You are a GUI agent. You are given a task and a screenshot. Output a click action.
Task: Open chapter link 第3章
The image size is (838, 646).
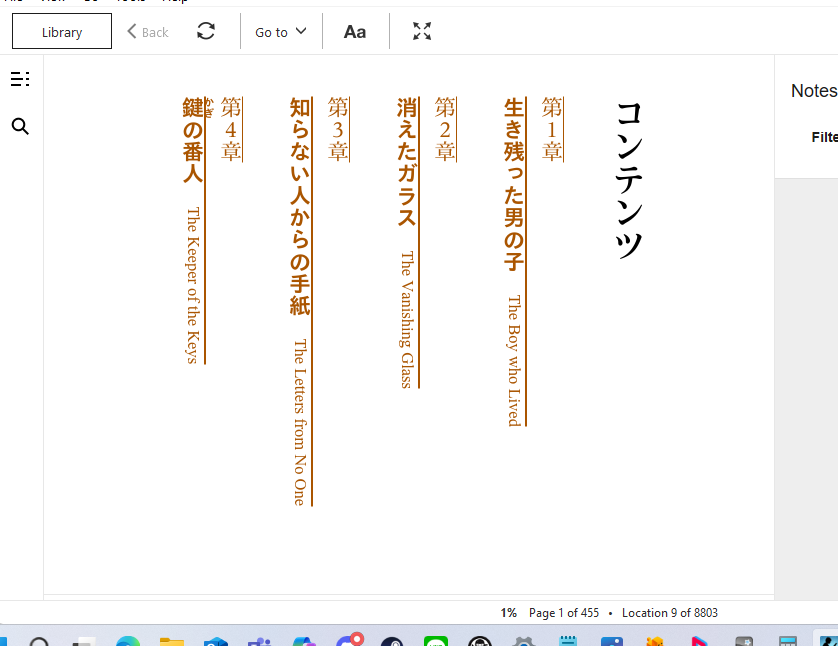(x=338, y=129)
